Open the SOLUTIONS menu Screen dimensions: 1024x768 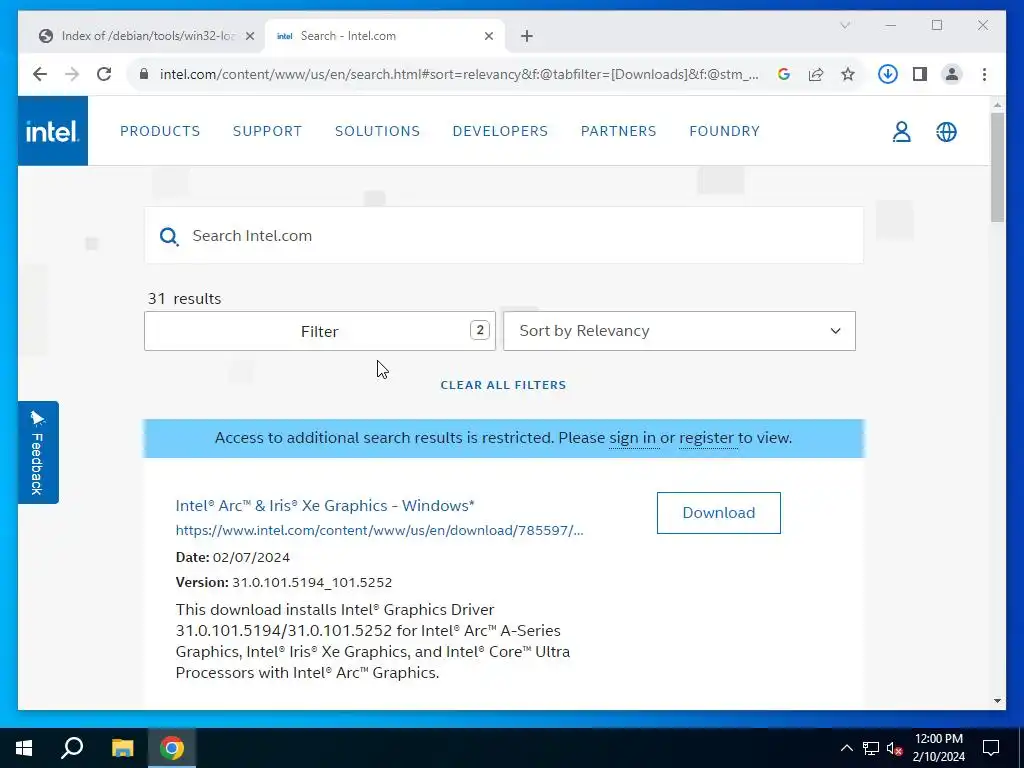point(377,131)
